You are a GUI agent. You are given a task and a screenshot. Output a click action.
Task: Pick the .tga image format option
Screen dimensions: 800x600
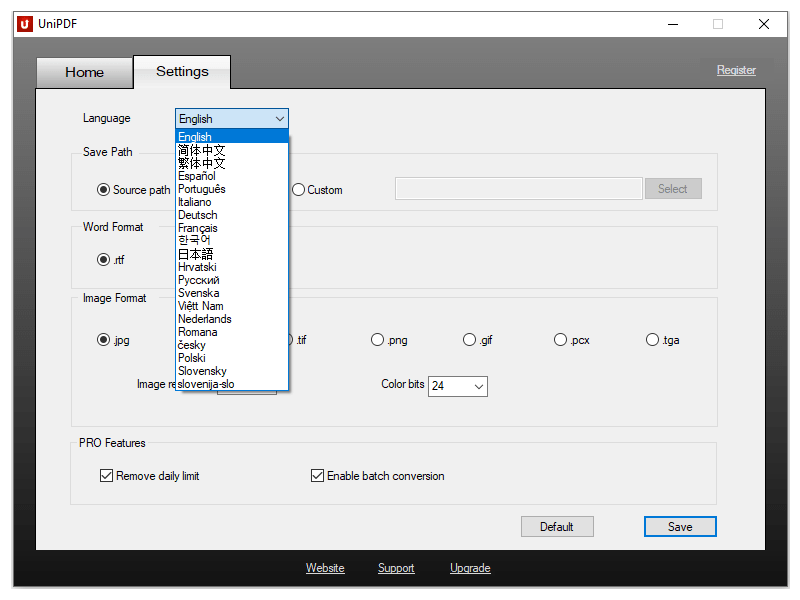click(651, 339)
